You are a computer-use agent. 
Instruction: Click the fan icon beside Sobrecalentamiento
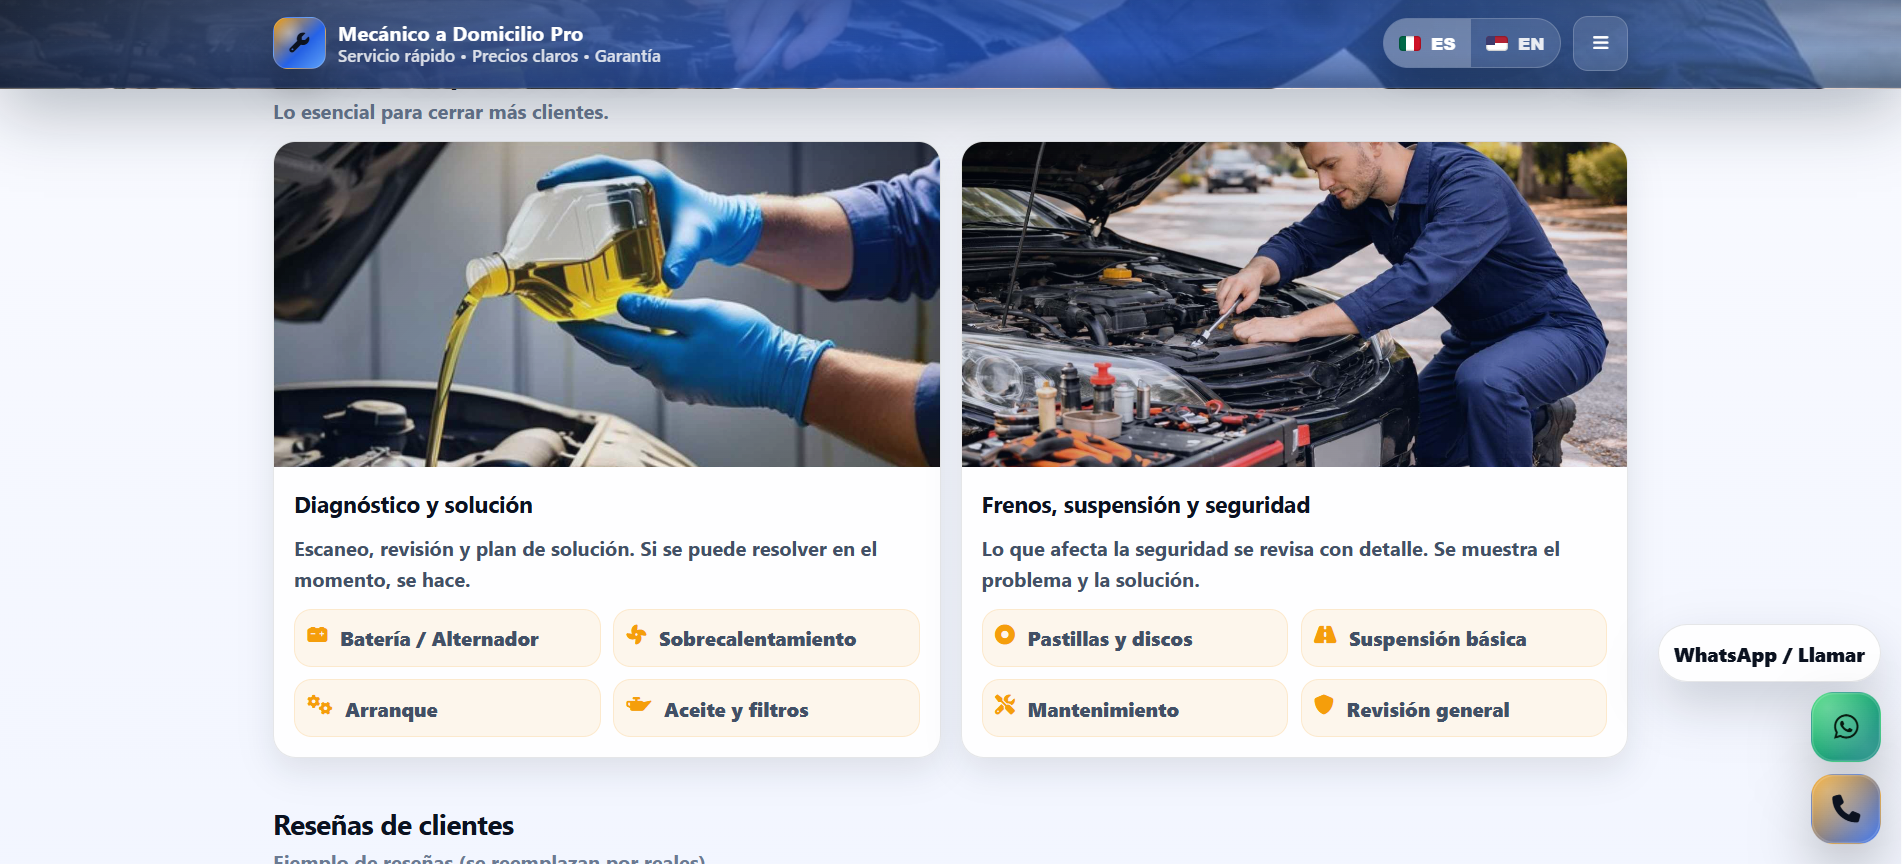636,635
